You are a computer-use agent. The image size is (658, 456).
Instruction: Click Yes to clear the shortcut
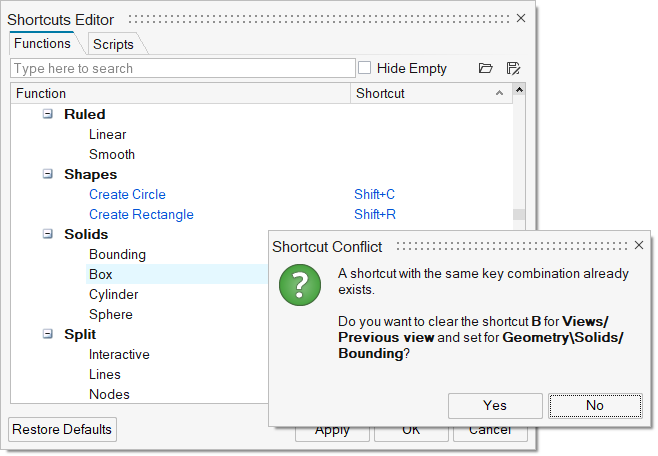click(495, 405)
